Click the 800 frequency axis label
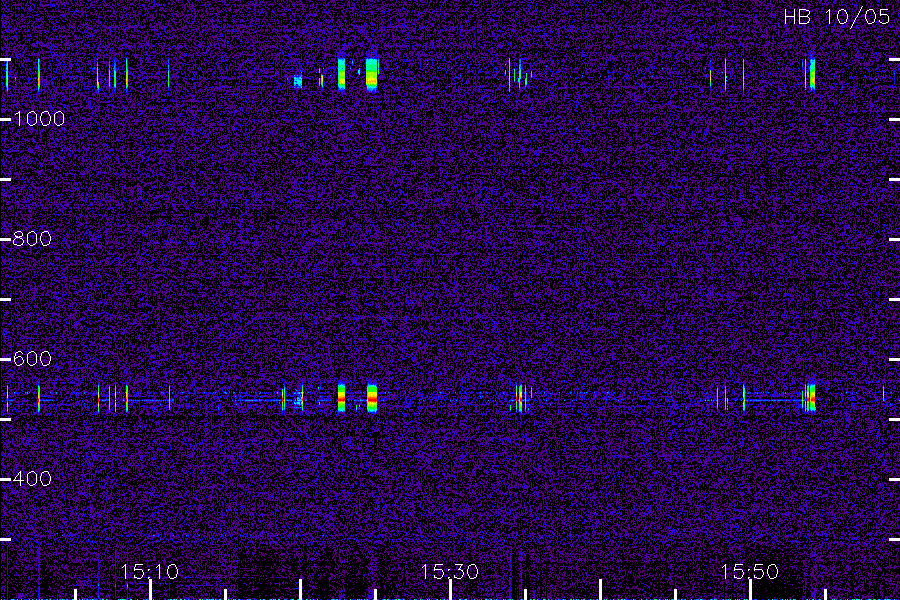The image size is (900, 600). coord(32,239)
